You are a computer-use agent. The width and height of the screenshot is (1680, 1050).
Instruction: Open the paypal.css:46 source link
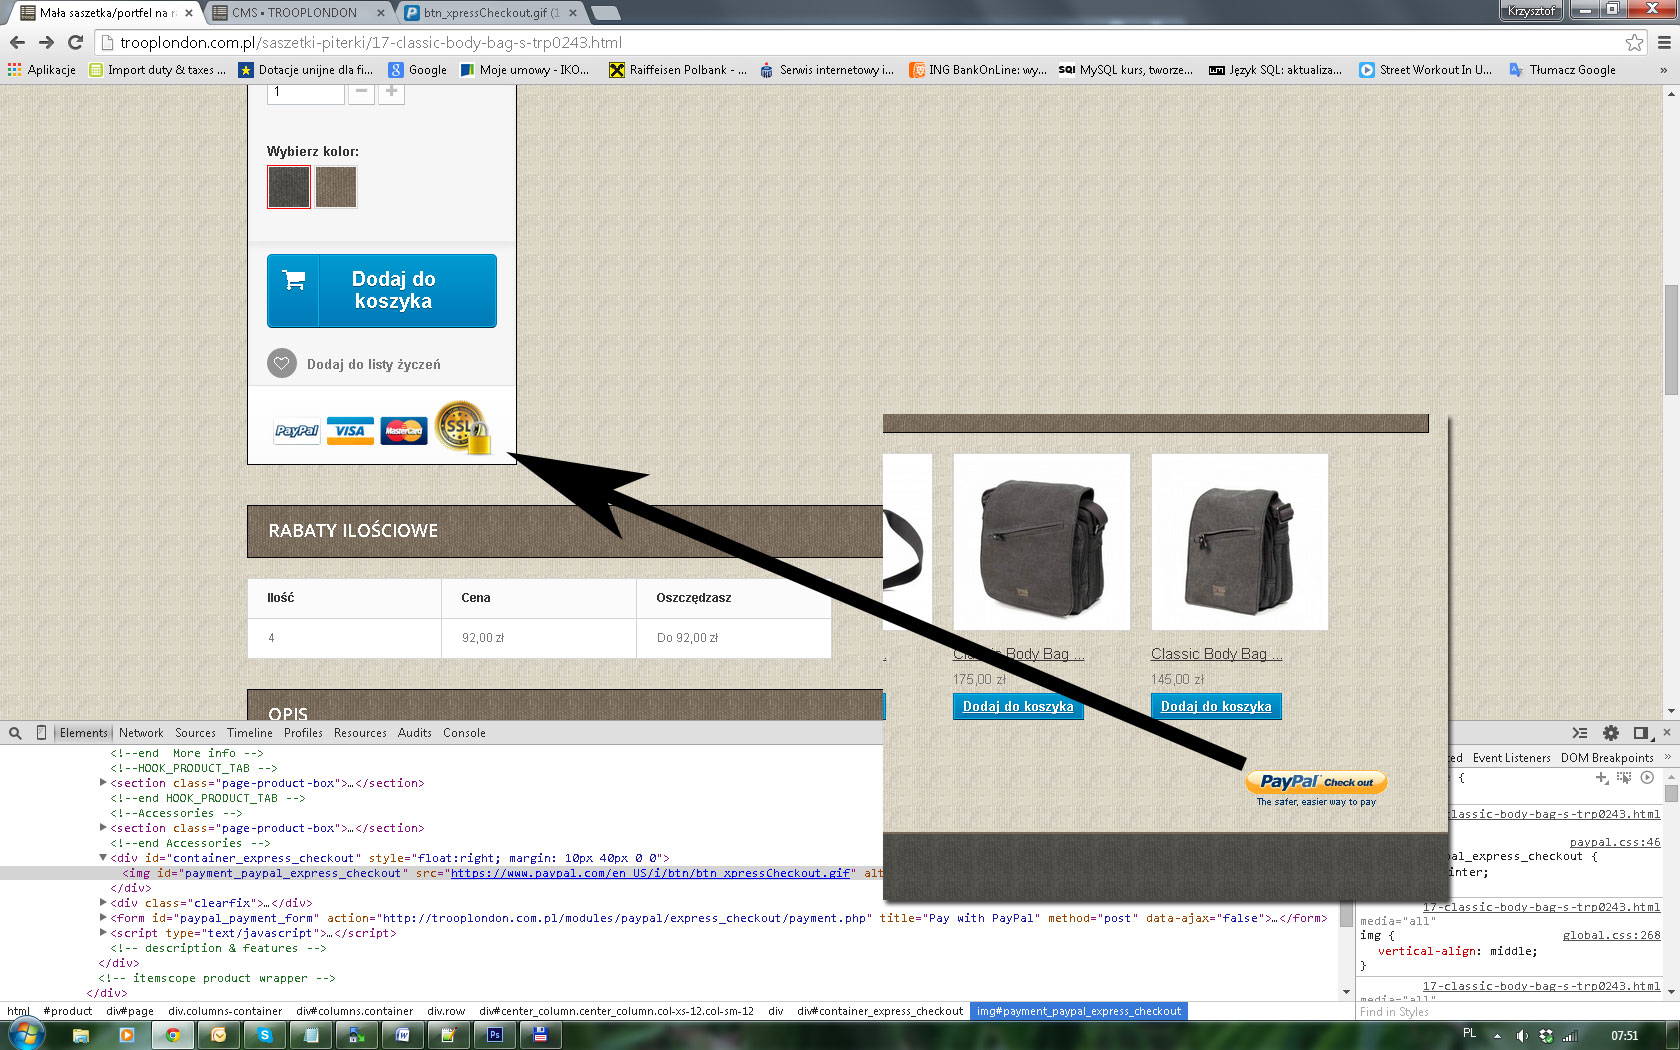click(1615, 843)
